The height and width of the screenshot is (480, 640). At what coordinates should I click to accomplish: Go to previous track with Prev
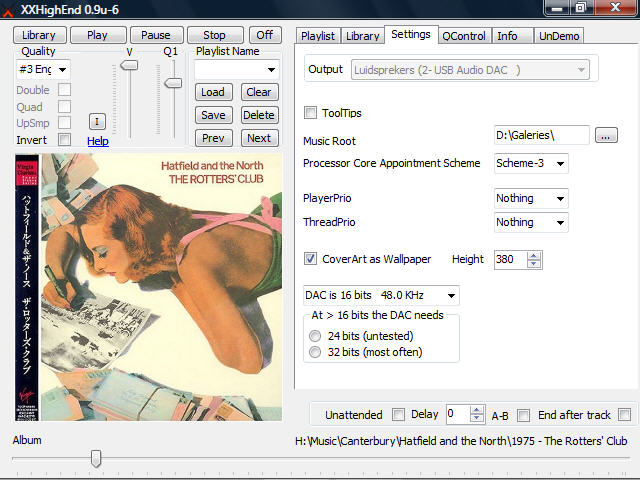pos(213,138)
